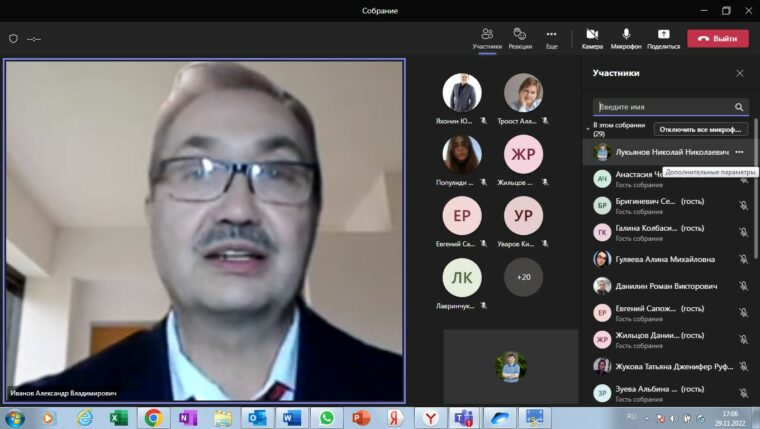The height and width of the screenshot is (429, 760).
Task: Select participant Гуляева Алина Михайловна in list
Action: pyautogui.click(x=665, y=259)
